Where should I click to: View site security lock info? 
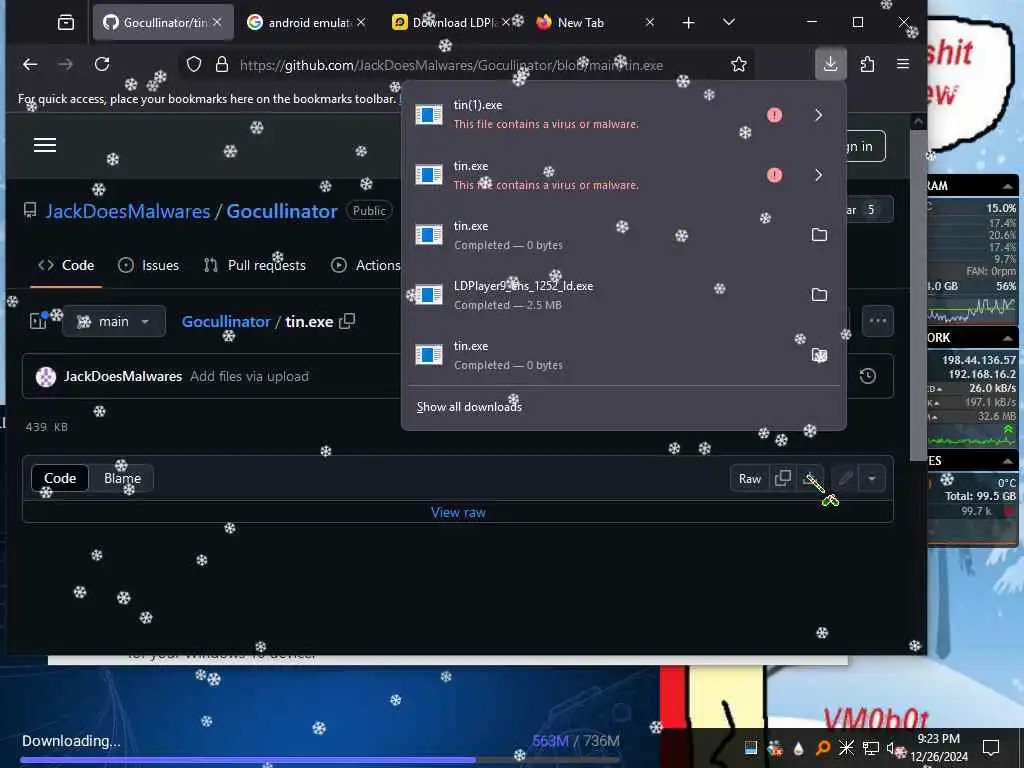tap(222, 64)
